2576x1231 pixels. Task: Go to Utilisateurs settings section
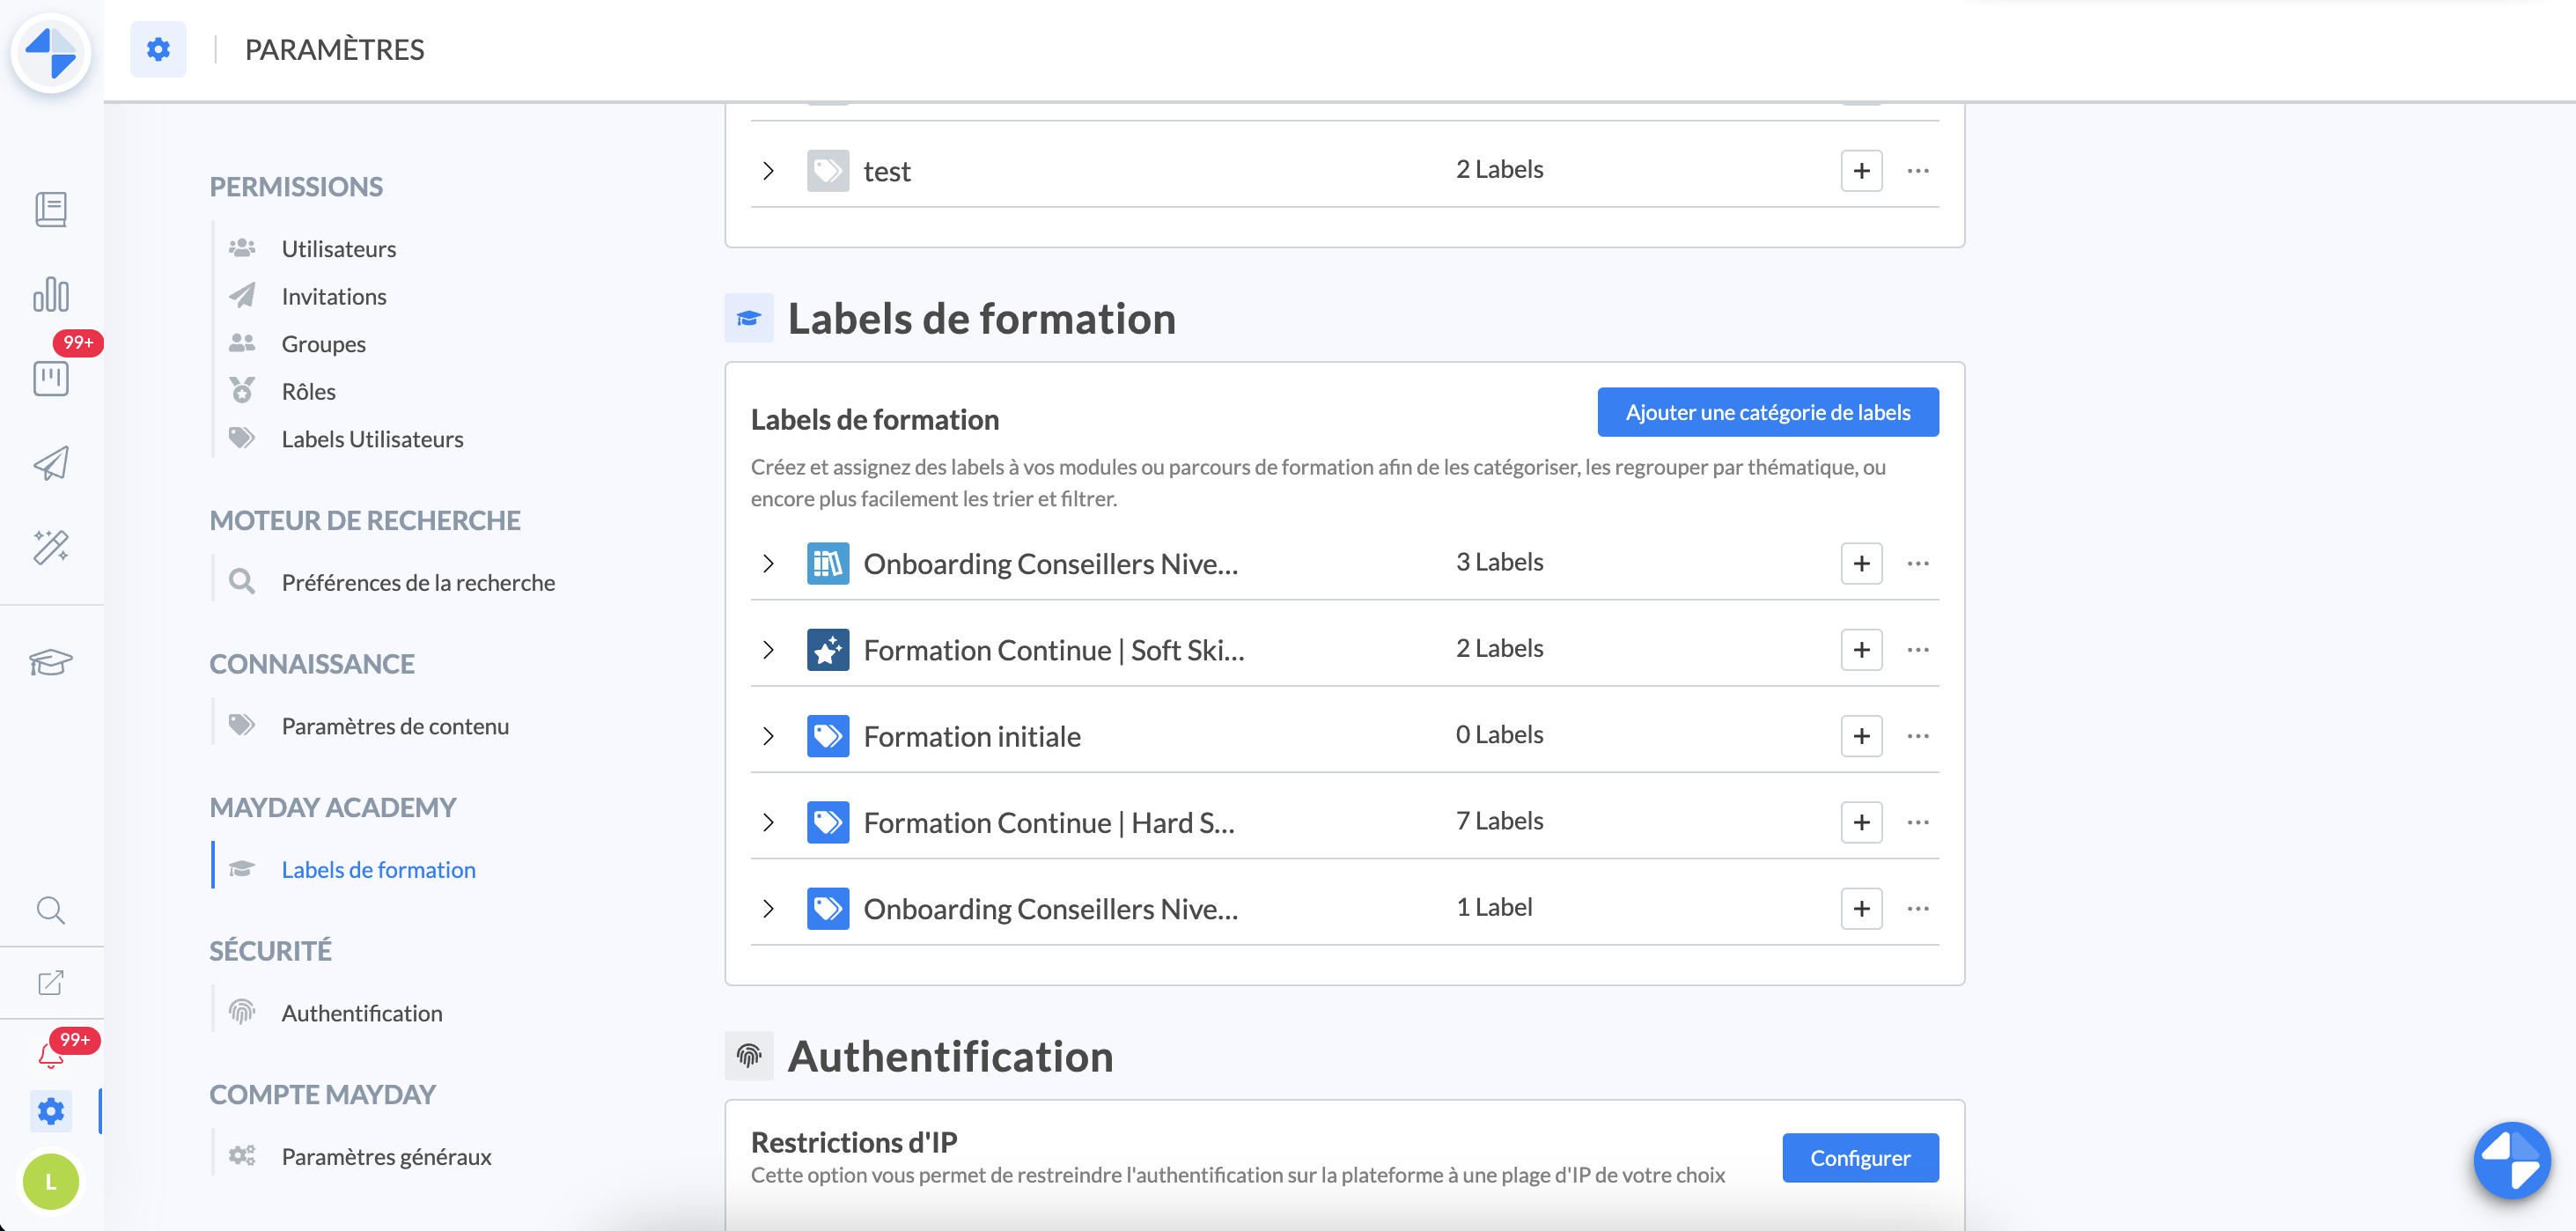tap(338, 249)
